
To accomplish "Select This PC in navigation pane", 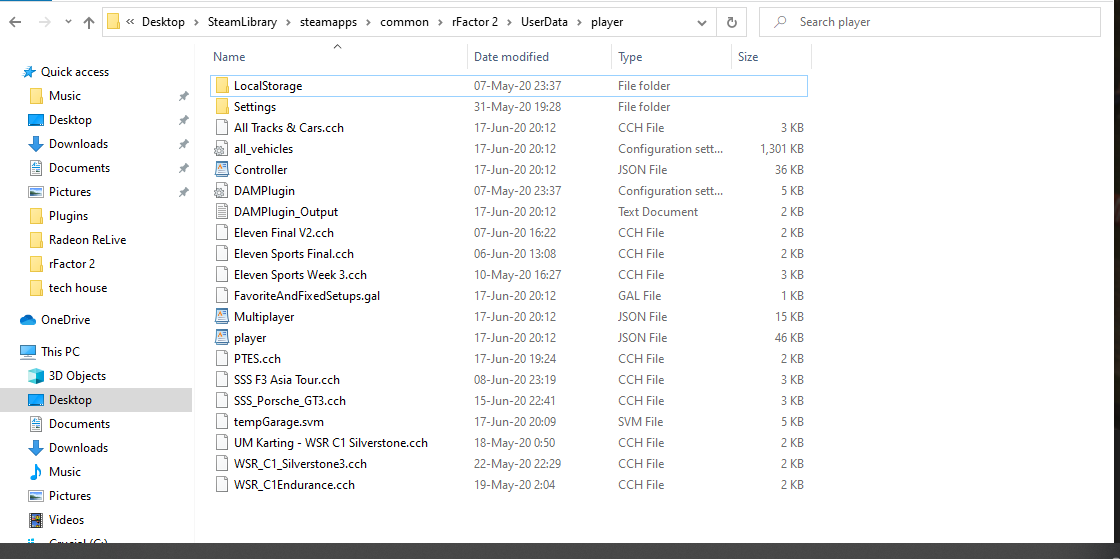I will [60, 352].
